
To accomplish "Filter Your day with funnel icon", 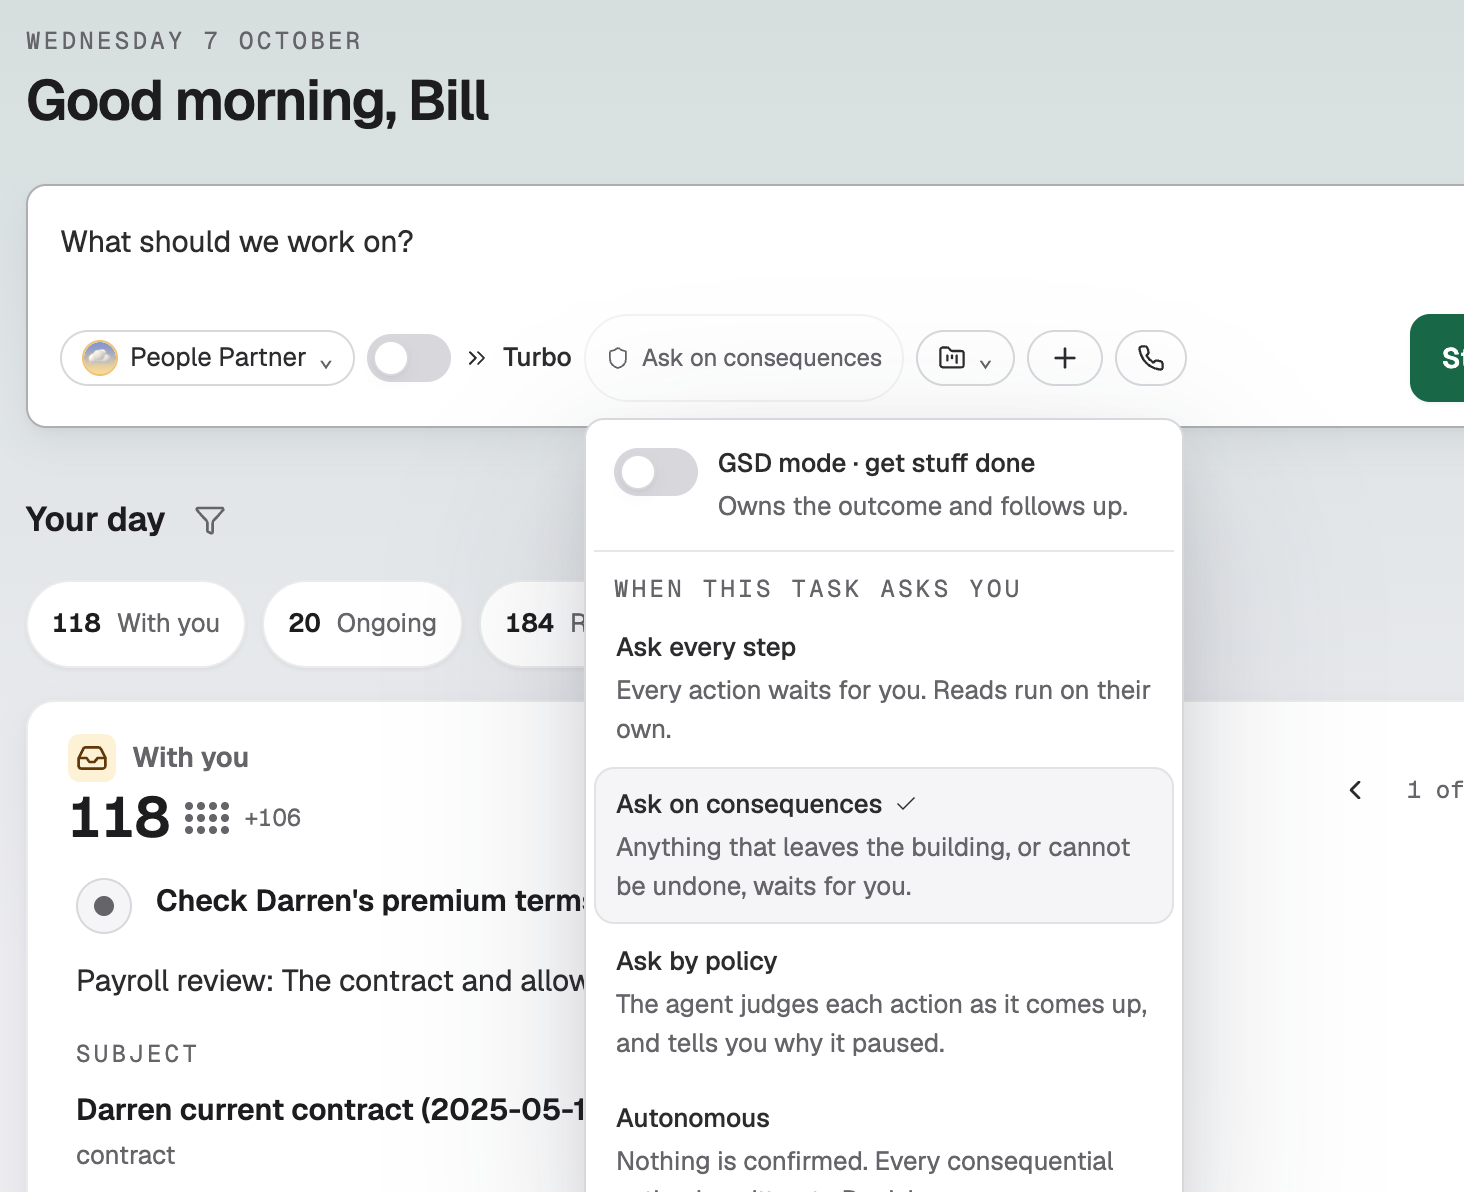I will (210, 520).
